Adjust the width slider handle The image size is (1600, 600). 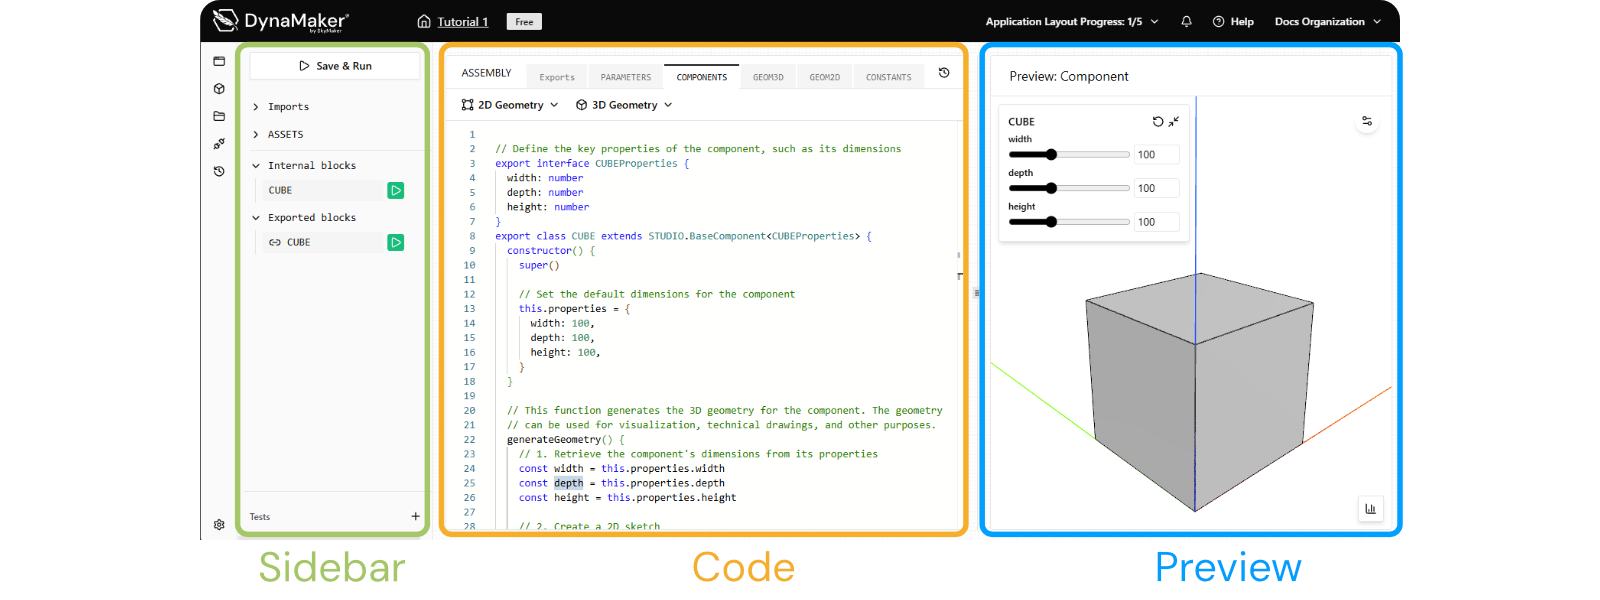(x=1051, y=155)
